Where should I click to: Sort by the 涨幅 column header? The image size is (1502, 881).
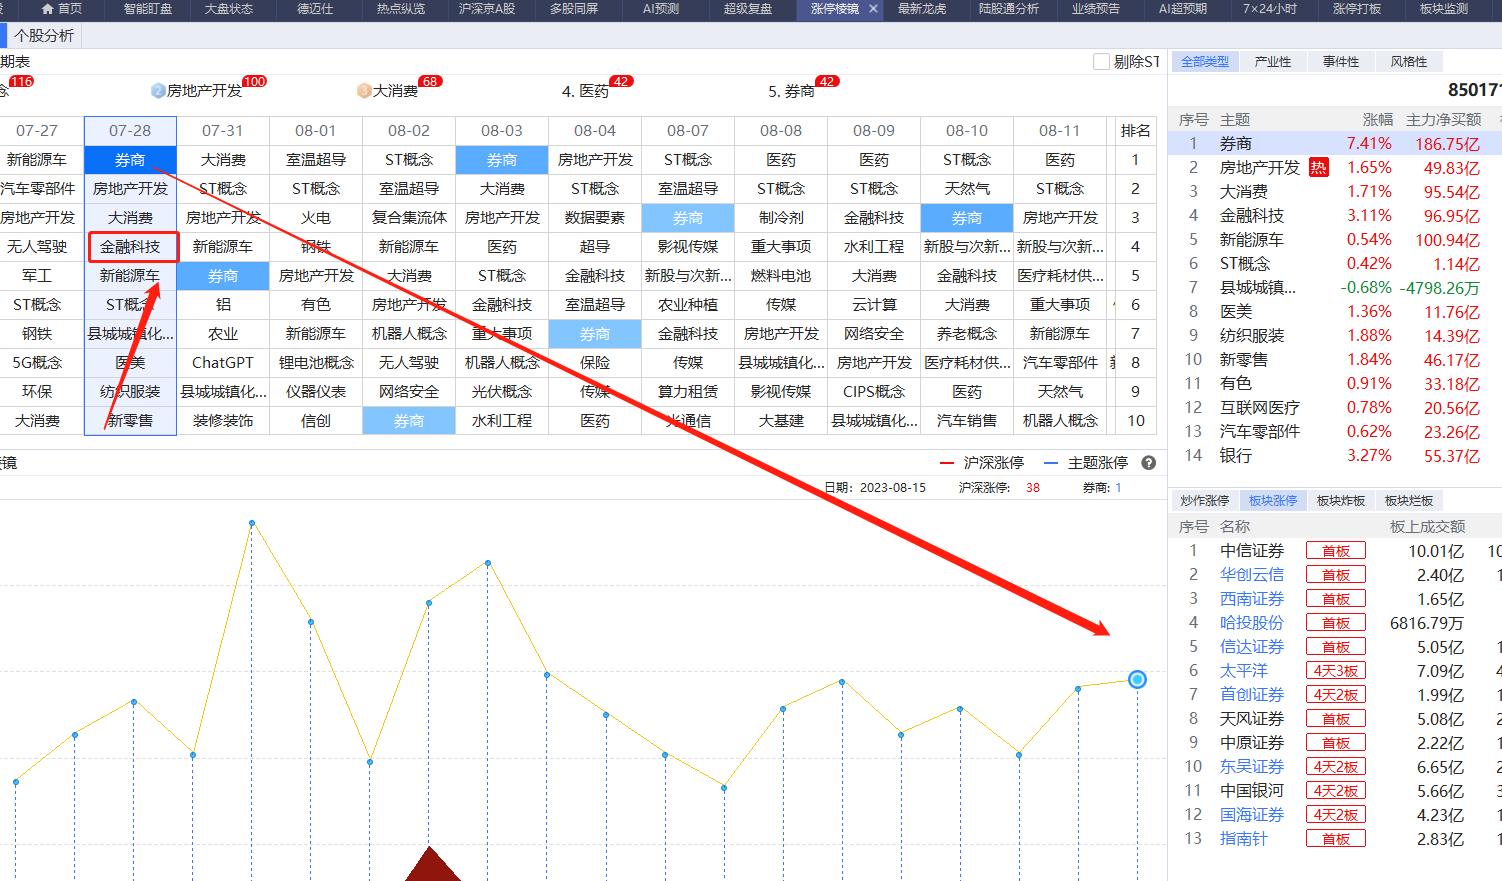point(1377,119)
